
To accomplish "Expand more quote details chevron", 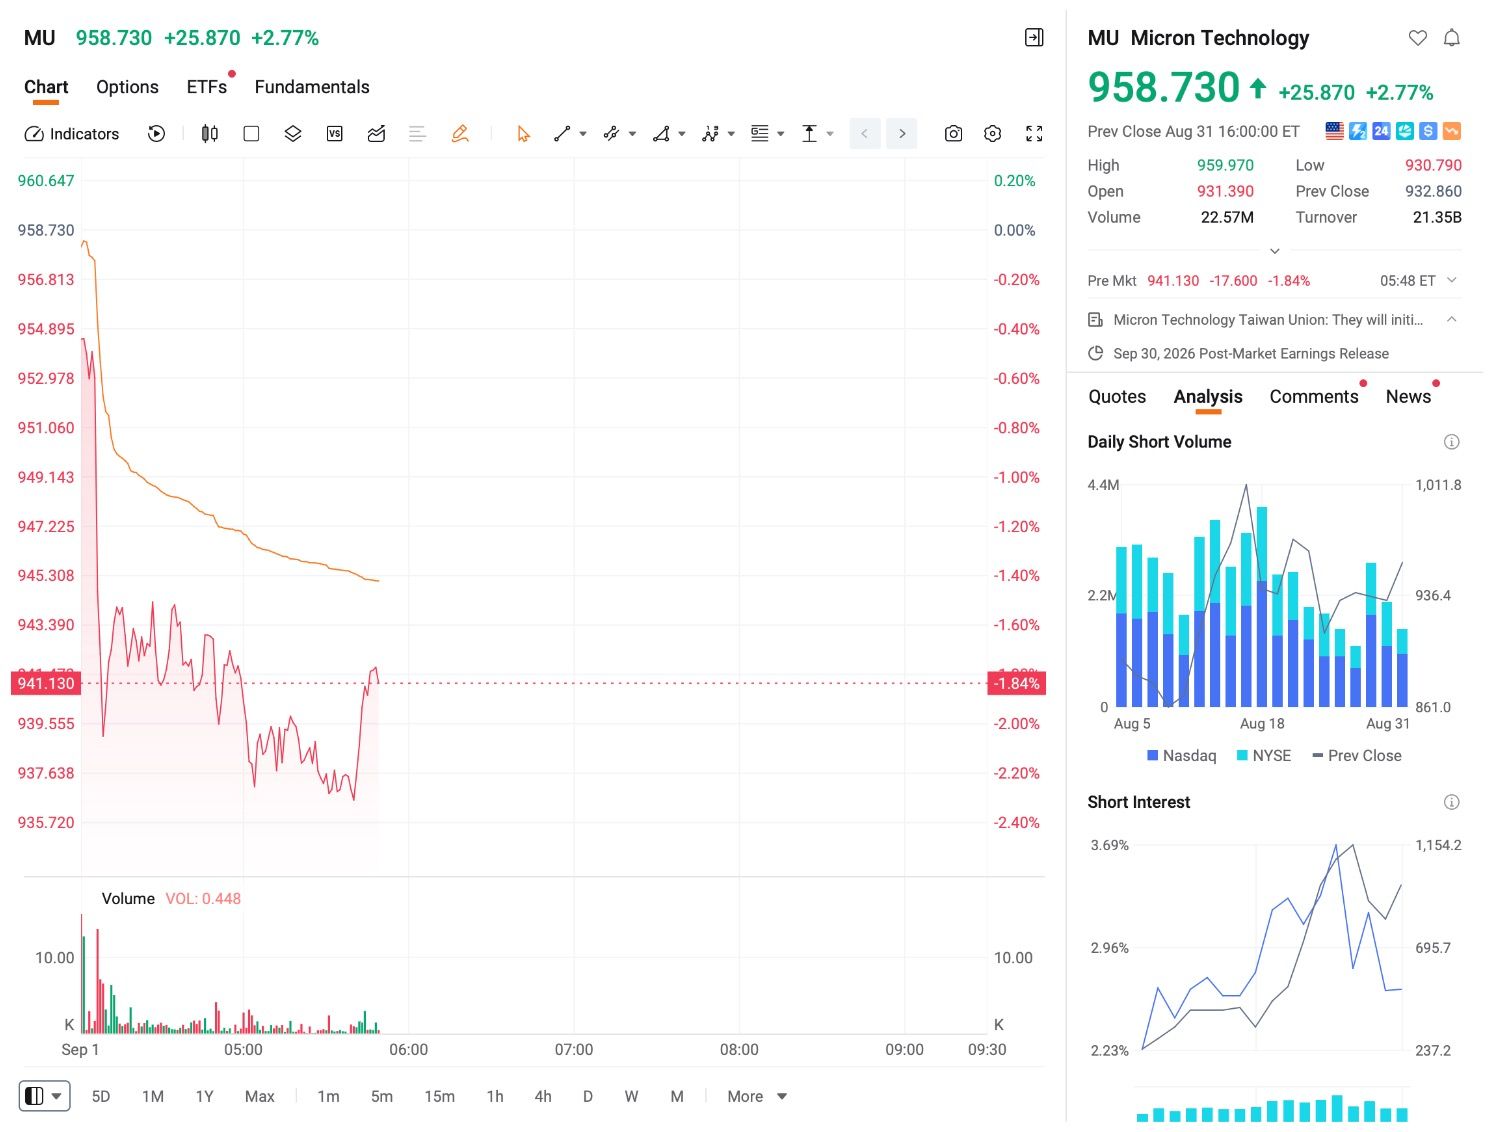I will [1274, 251].
